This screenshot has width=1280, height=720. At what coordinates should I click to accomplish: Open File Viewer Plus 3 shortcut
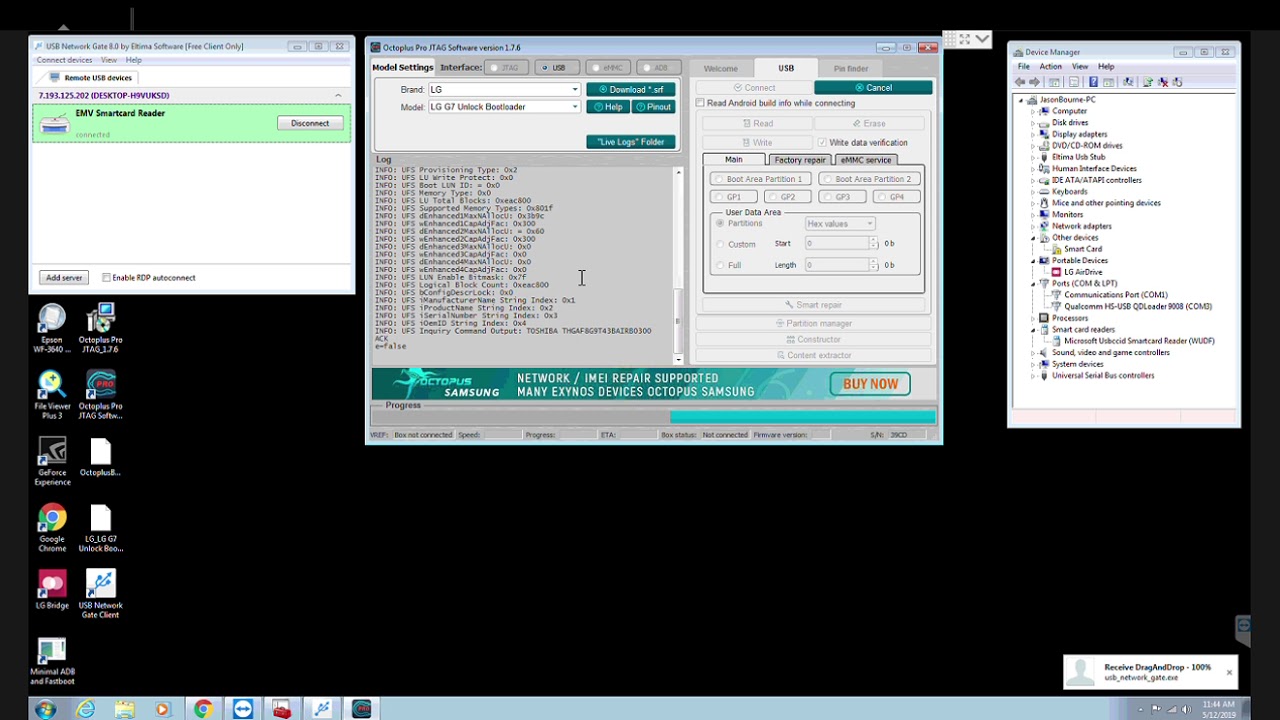pos(52,395)
